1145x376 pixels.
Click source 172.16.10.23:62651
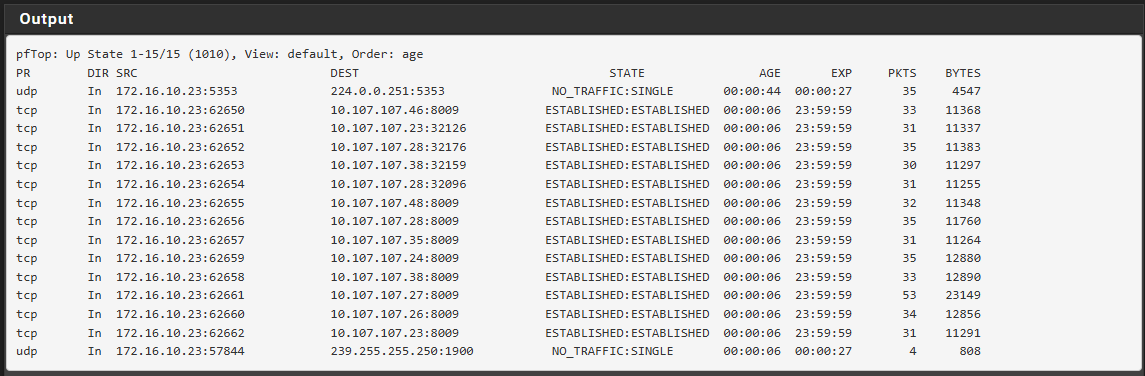click(180, 128)
